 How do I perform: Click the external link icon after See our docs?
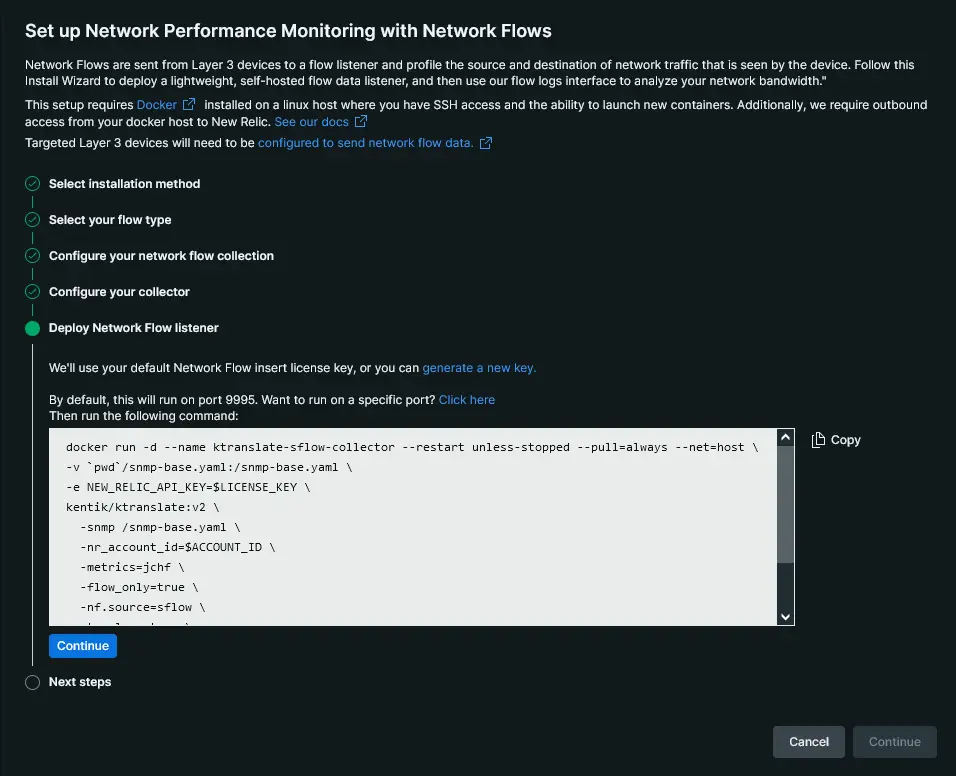[x=361, y=122]
